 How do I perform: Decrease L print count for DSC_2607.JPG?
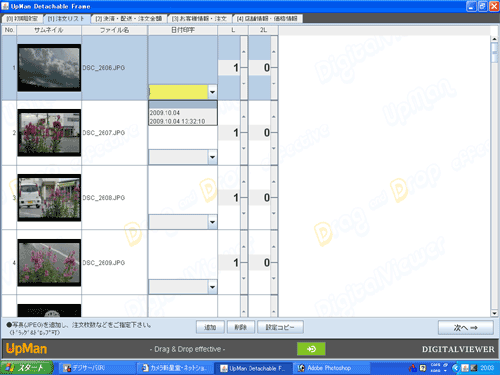click(x=244, y=148)
